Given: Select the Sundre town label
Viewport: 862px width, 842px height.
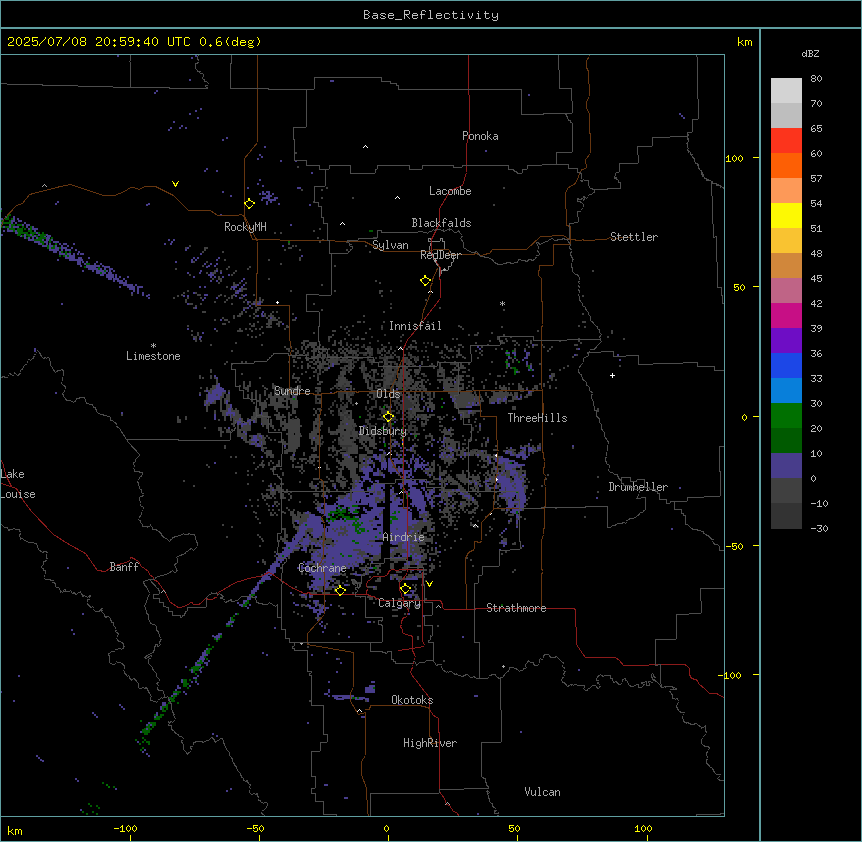Looking at the screenshot, I should tap(292, 391).
